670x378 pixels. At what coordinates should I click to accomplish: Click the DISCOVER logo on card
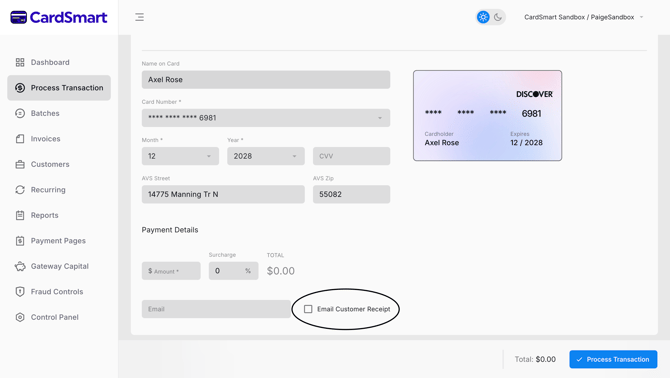(x=534, y=94)
